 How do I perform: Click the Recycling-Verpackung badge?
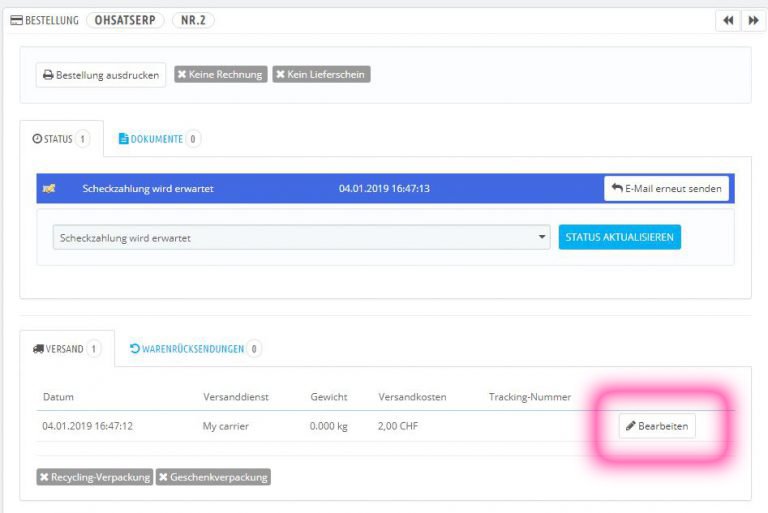pyautogui.click(x=95, y=477)
